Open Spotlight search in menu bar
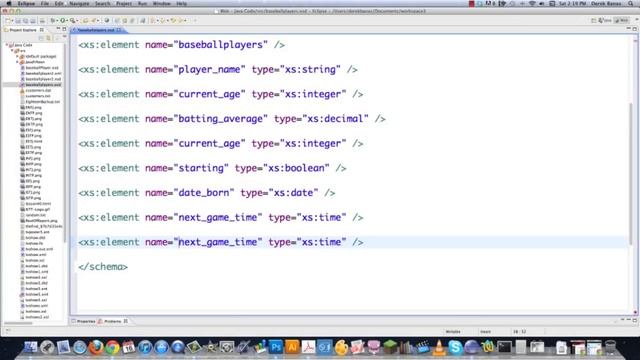The width and height of the screenshot is (640, 360). tap(631, 4)
